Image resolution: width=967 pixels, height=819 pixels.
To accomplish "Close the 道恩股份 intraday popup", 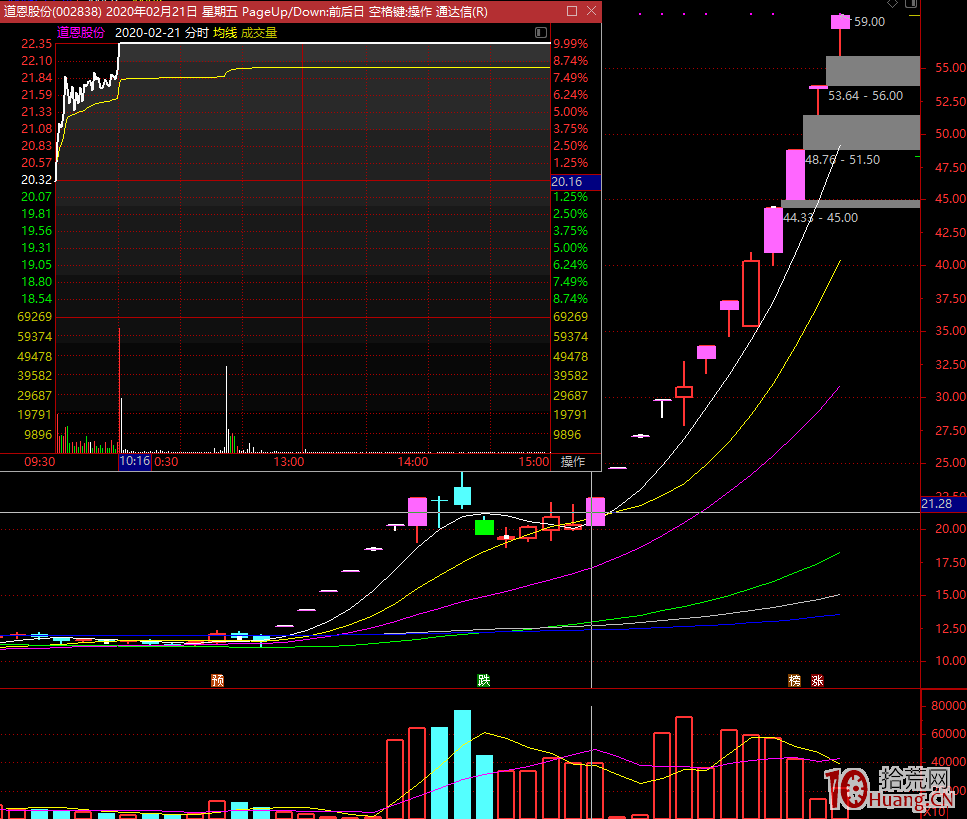I will pyautogui.click(x=591, y=11).
